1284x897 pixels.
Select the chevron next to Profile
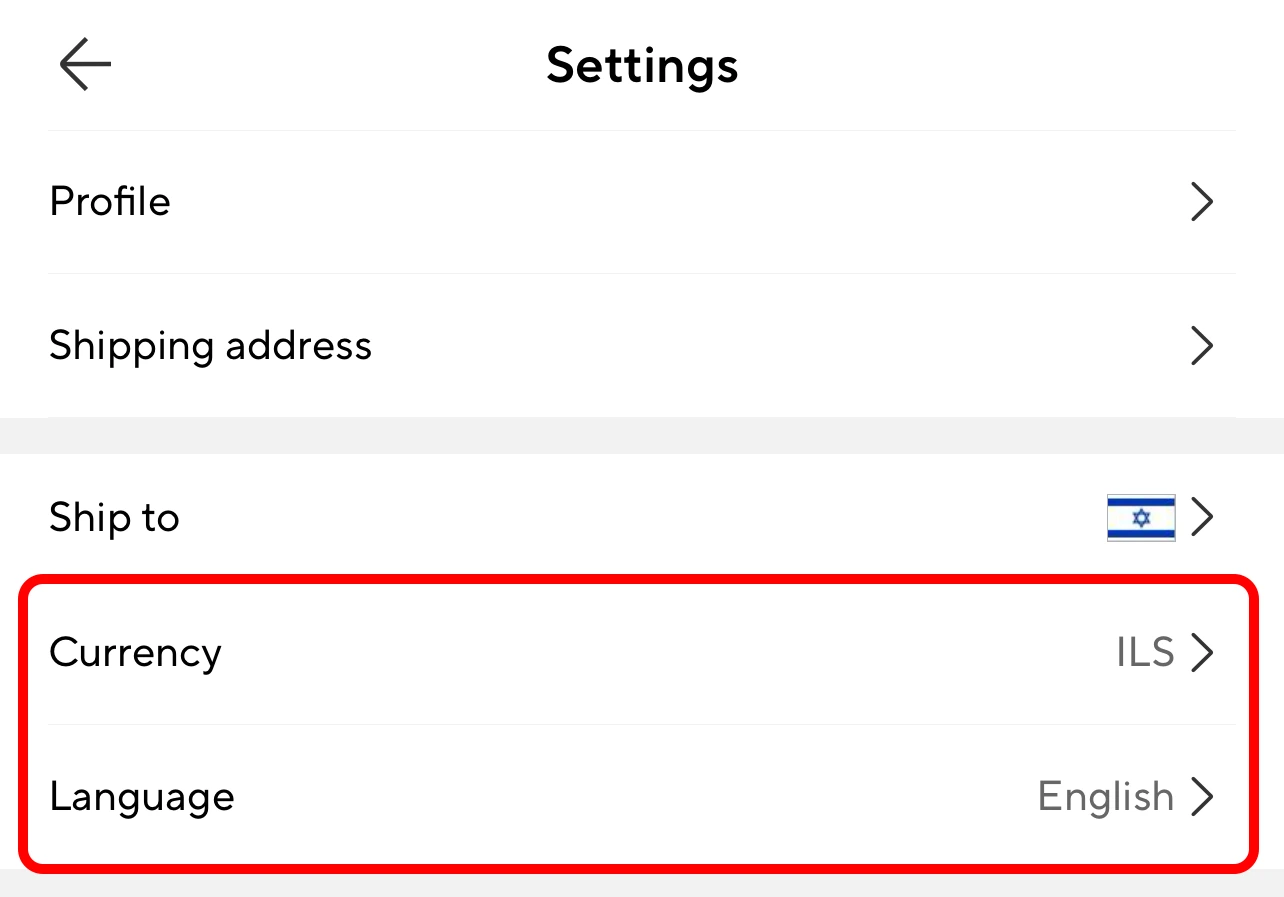click(x=1203, y=201)
